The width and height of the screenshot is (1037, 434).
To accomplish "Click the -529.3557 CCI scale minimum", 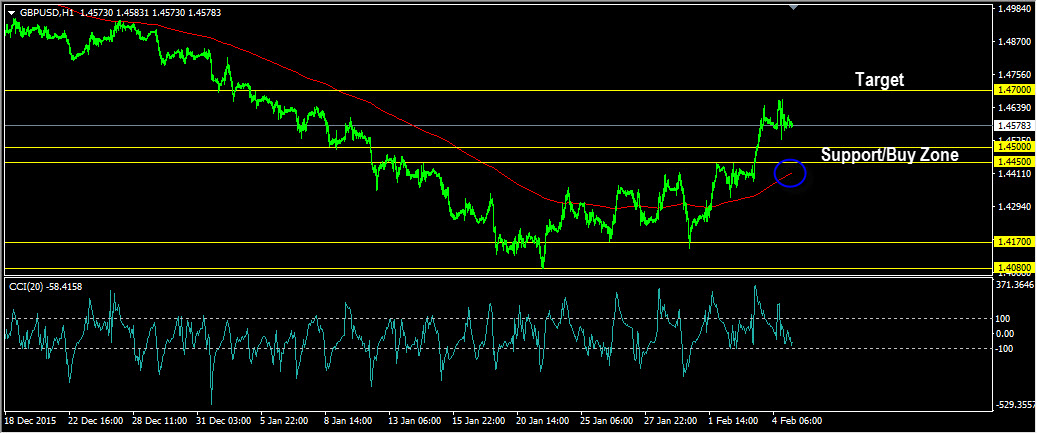I will [x=1015, y=404].
